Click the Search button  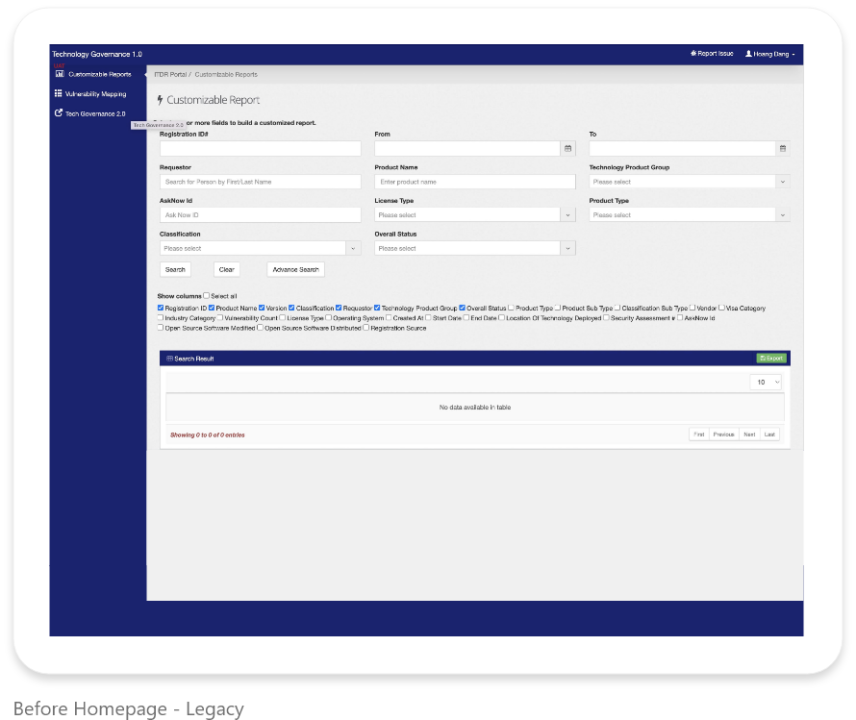[175, 270]
